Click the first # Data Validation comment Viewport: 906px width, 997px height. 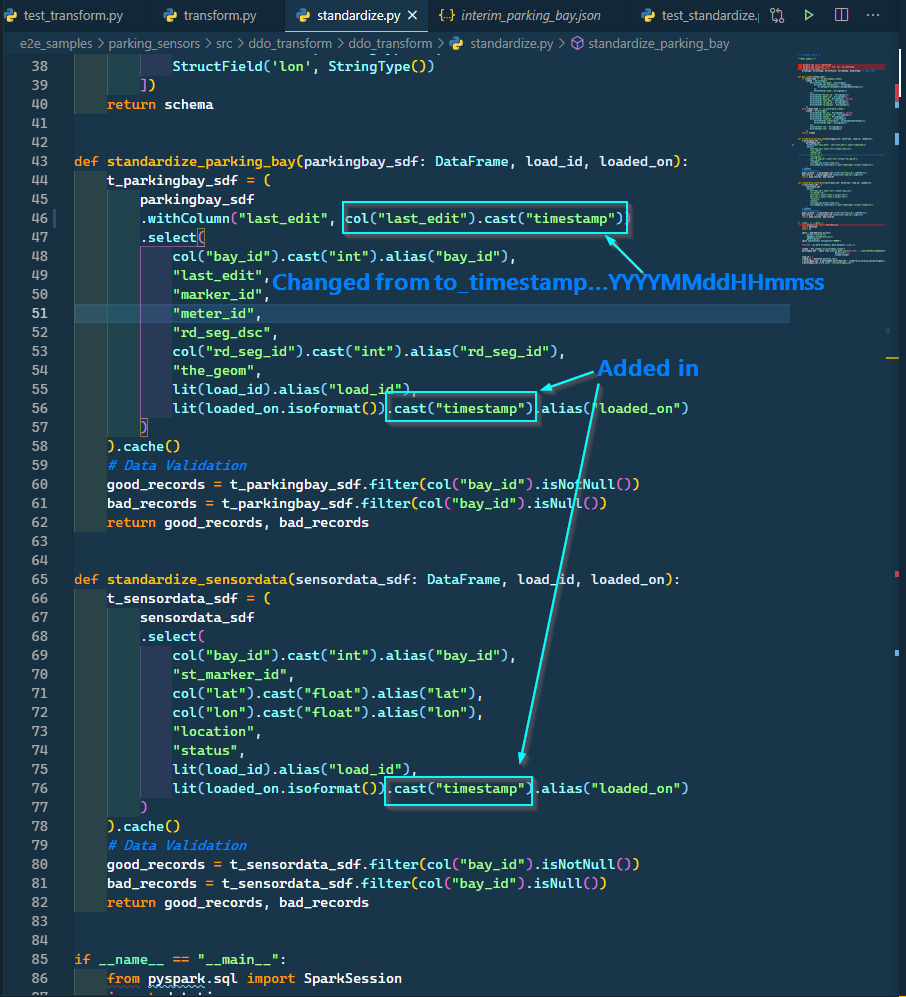(x=177, y=465)
